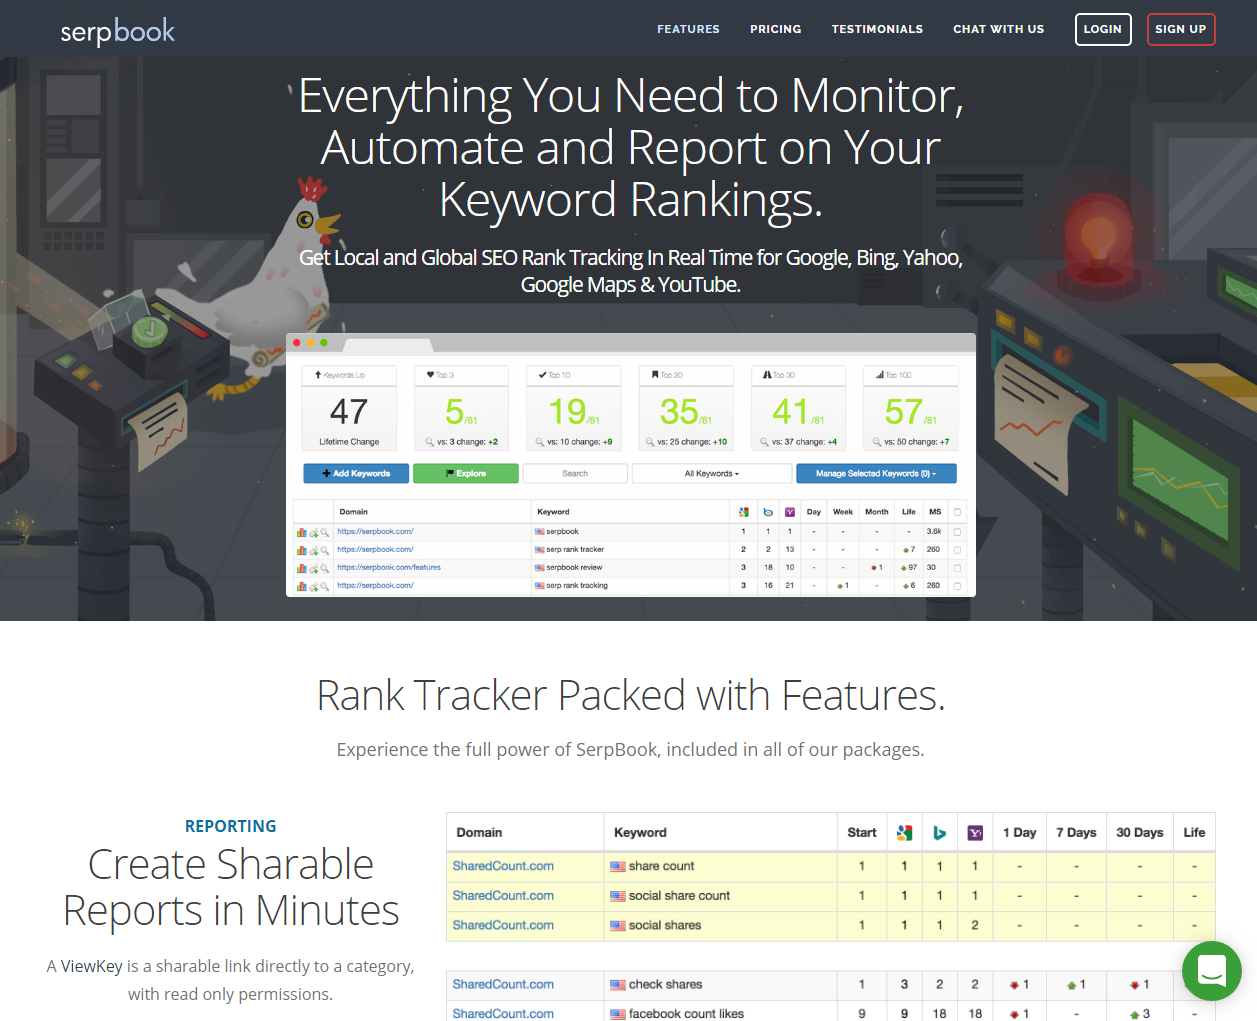Click the bar chart icon in 'serp rank tracking' row

pos(302,586)
